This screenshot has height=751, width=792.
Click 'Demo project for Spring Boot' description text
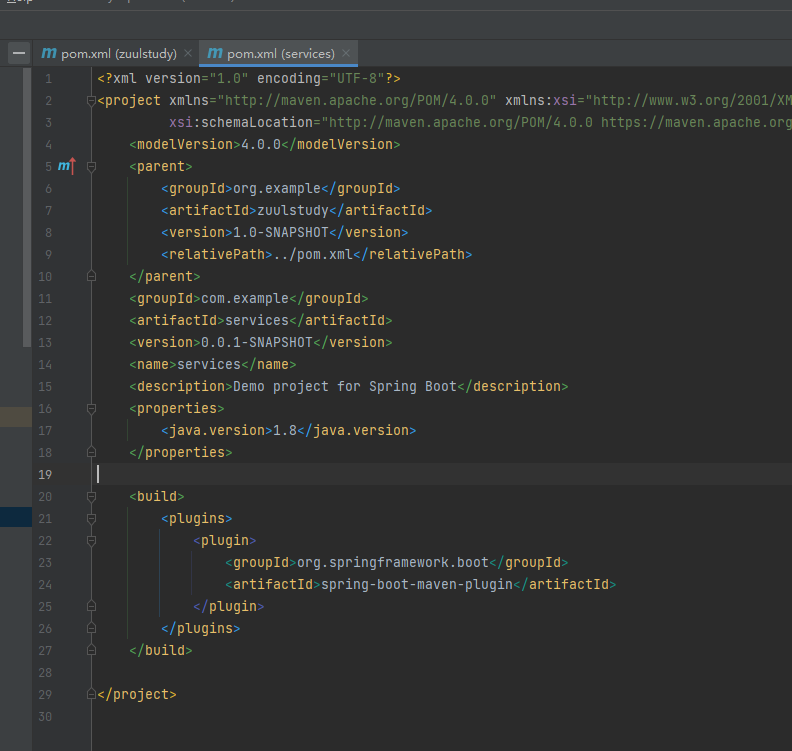[344, 386]
